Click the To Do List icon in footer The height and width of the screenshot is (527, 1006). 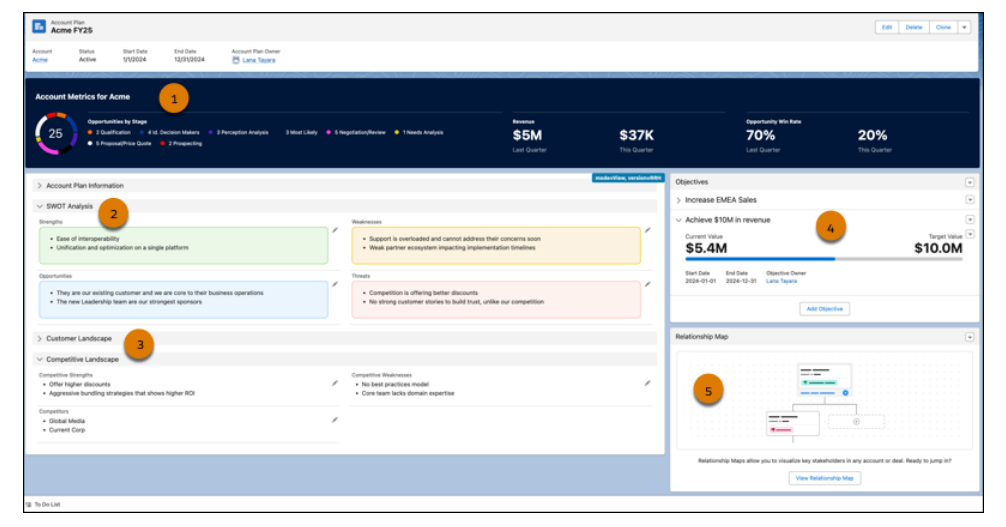pos(28,505)
